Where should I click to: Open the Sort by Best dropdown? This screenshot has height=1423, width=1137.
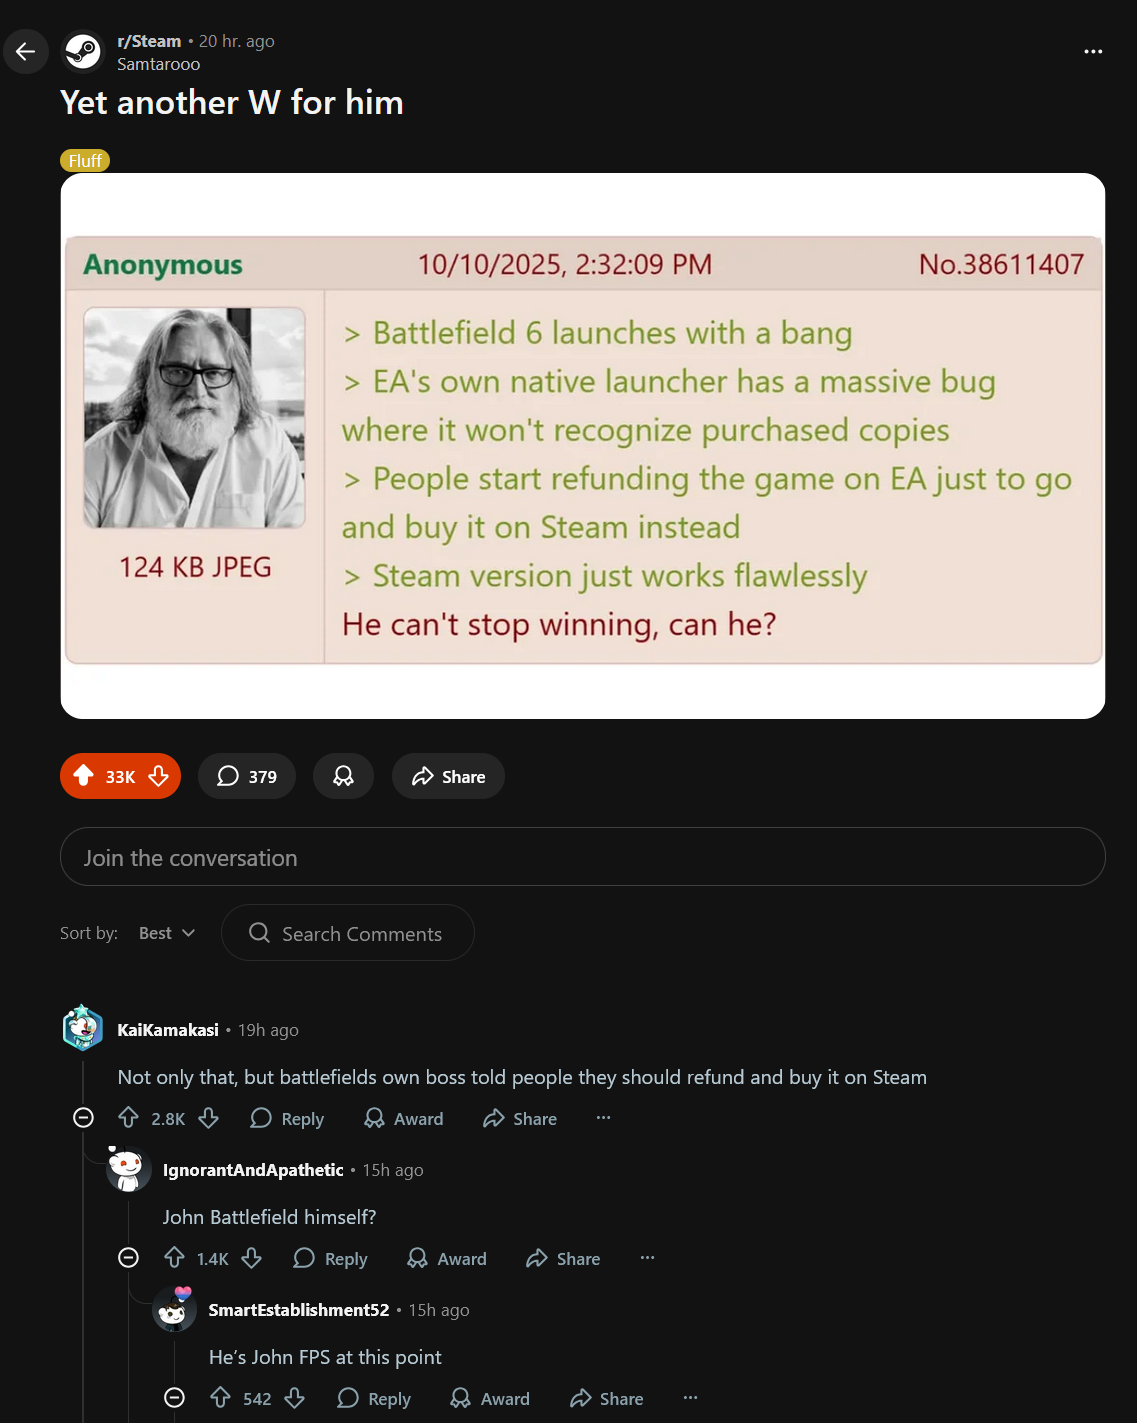pos(167,933)
